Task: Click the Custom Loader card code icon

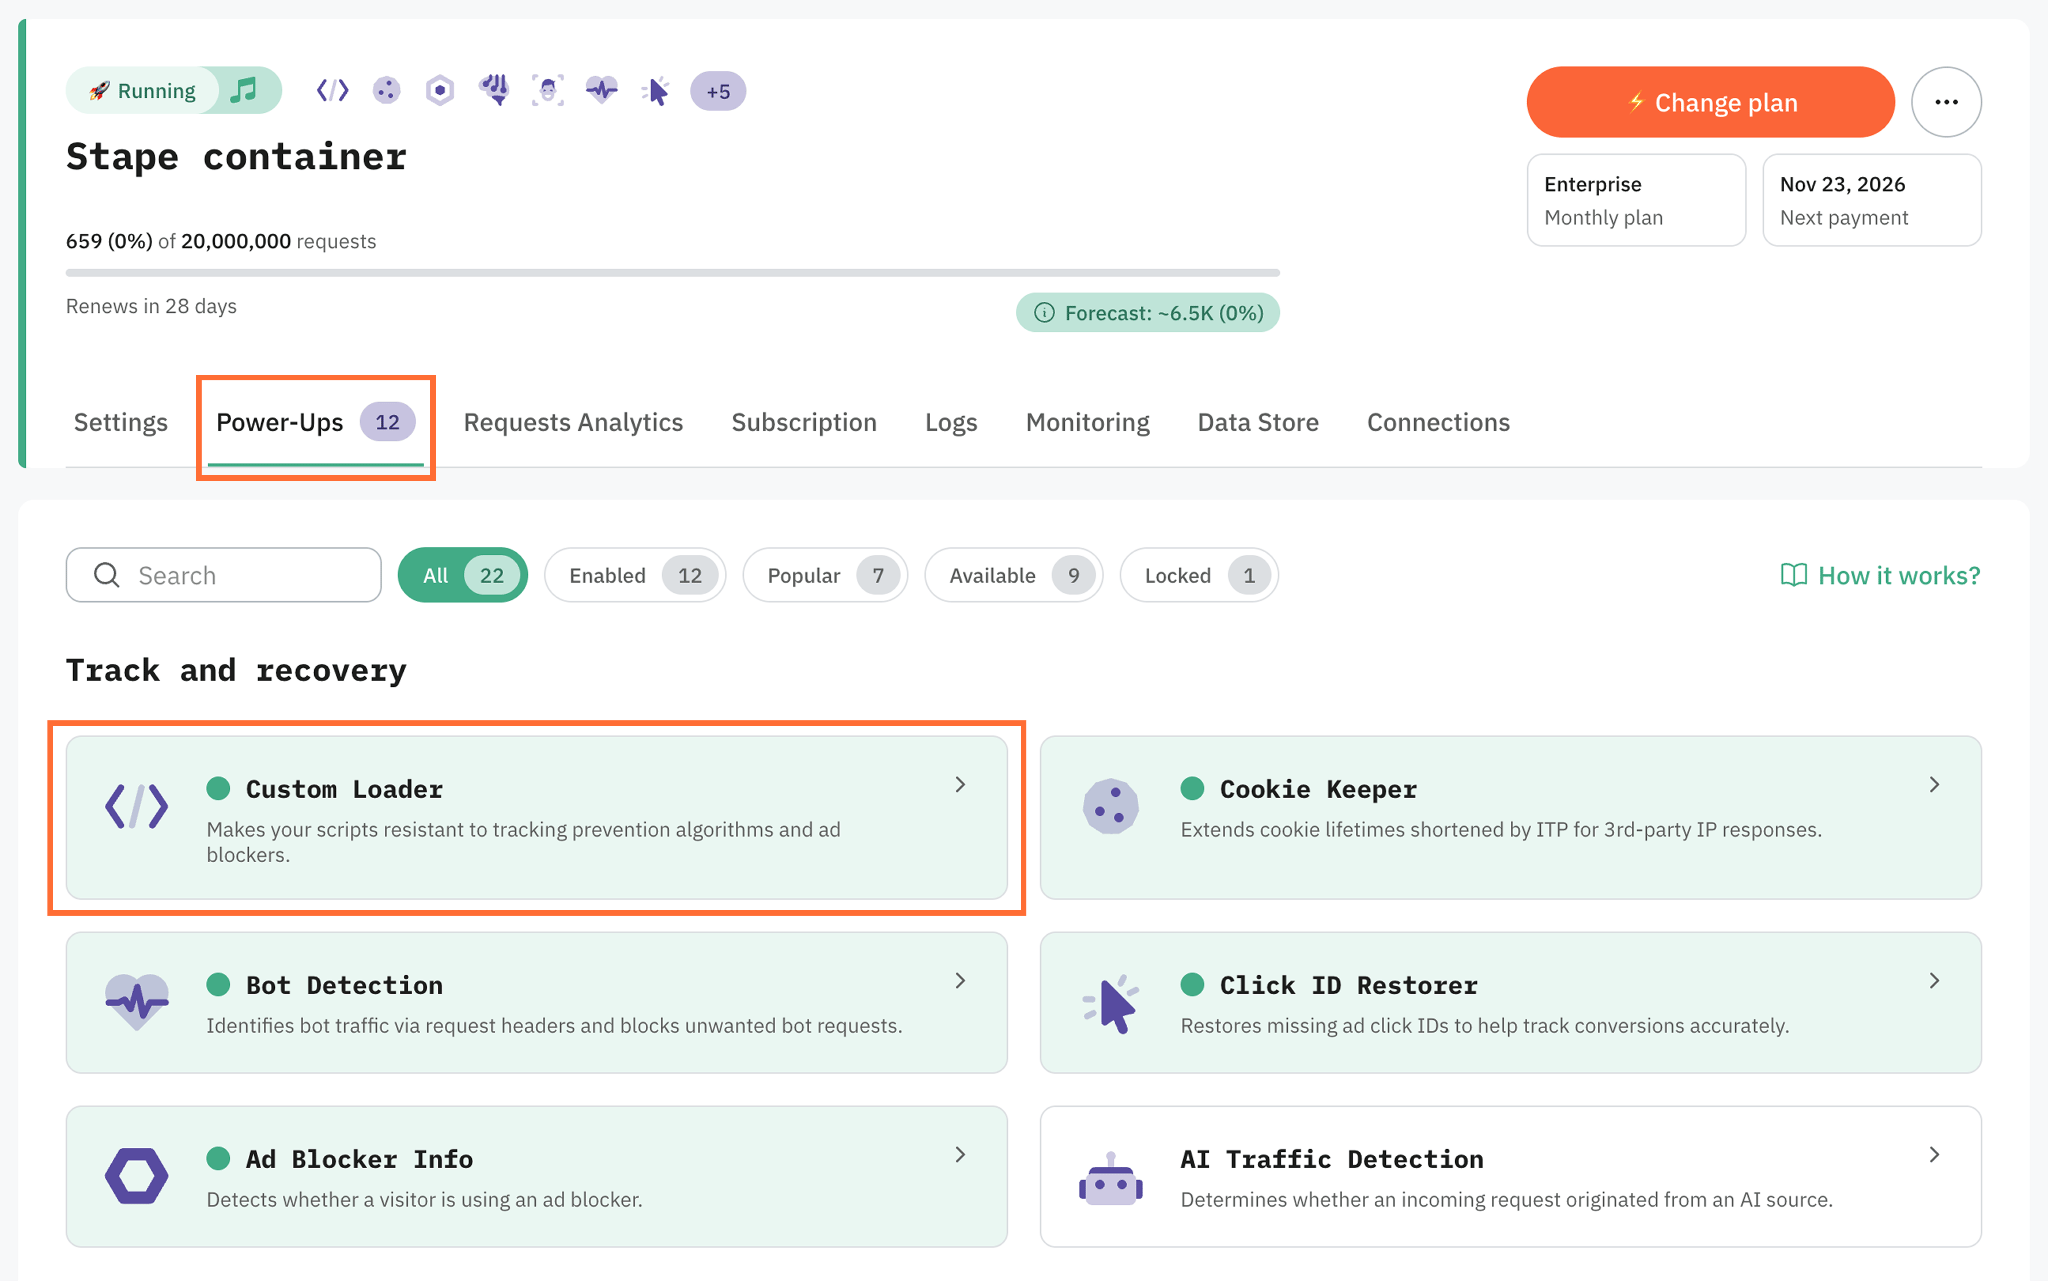Action: pyautogui.click(x=137, y=807)
